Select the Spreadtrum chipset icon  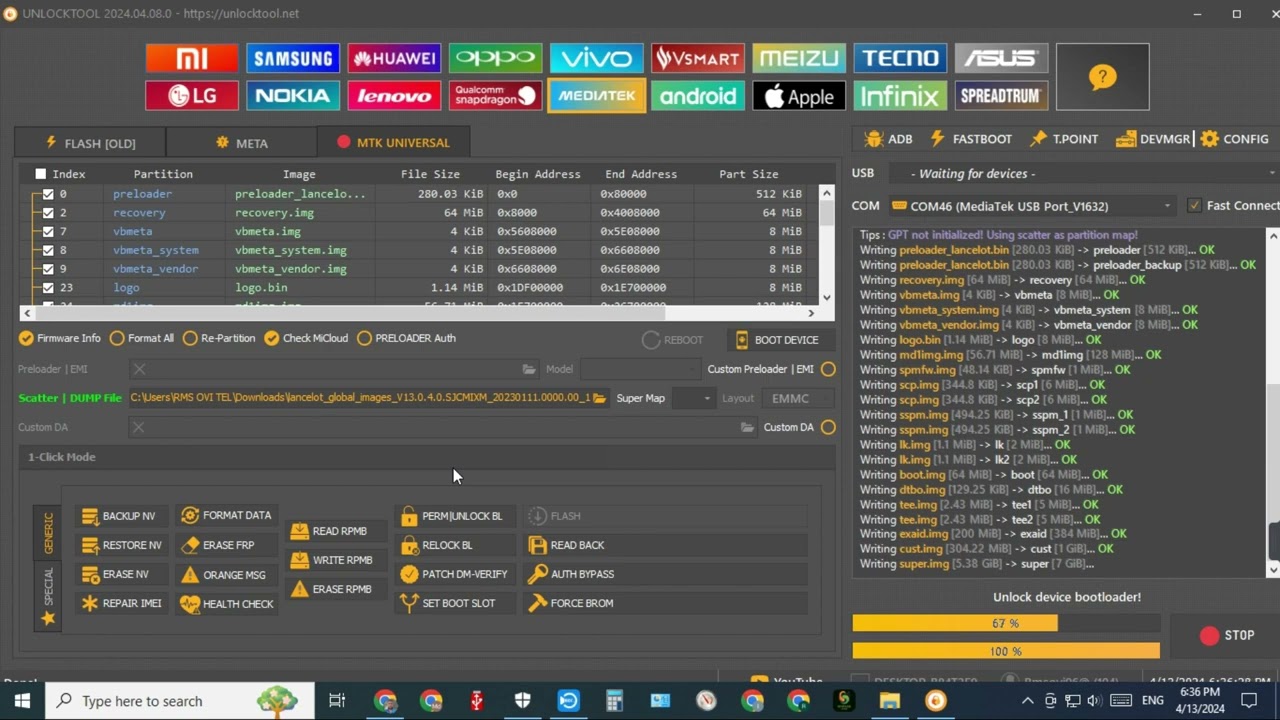[x=1000, y=96]
